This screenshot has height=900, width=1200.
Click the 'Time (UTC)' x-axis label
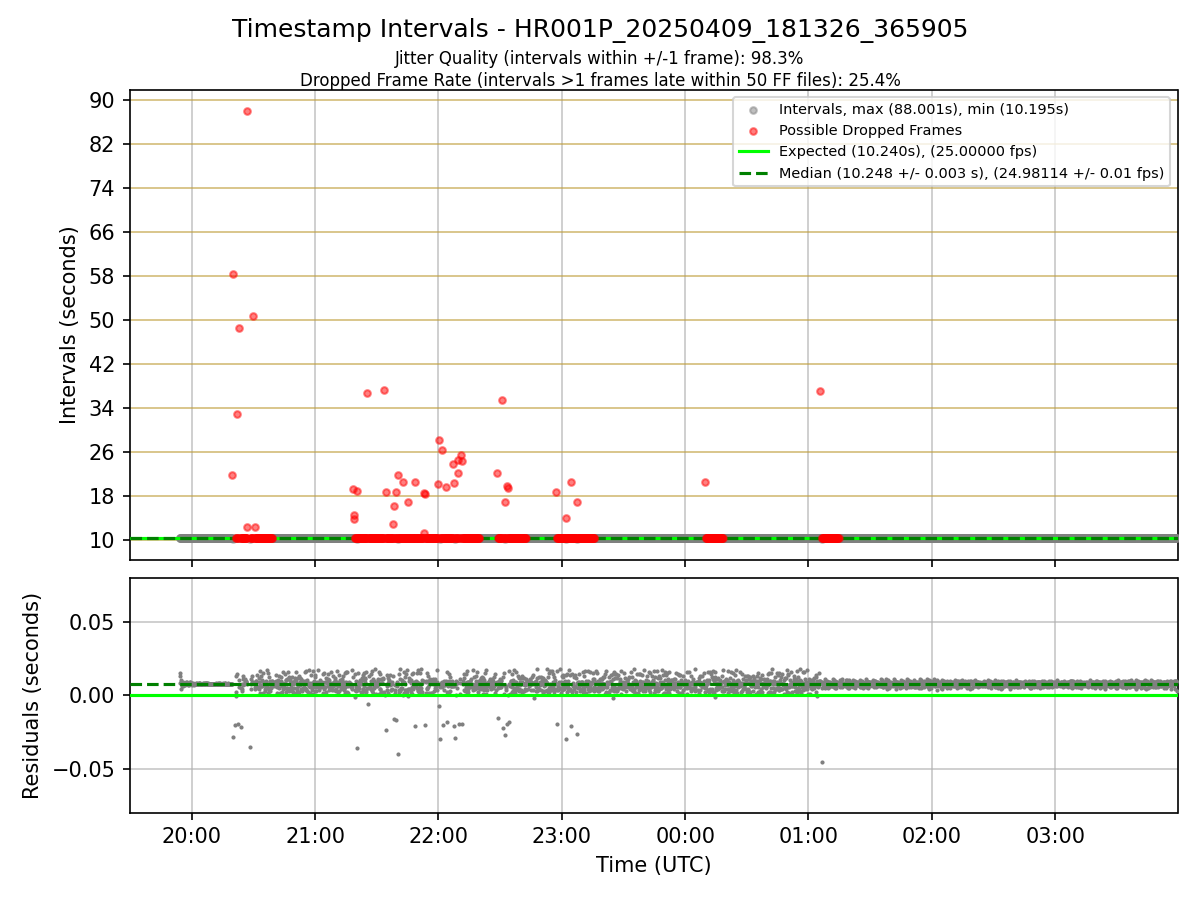click(x=653, y=865)
